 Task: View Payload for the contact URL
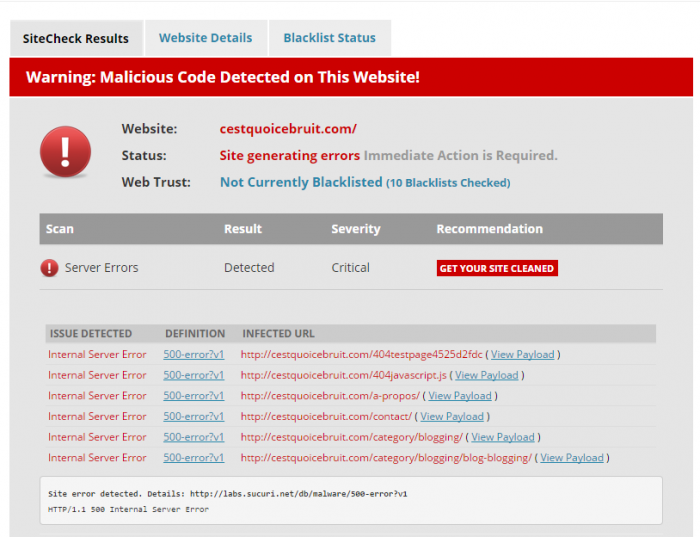click(x=452, y=416)
